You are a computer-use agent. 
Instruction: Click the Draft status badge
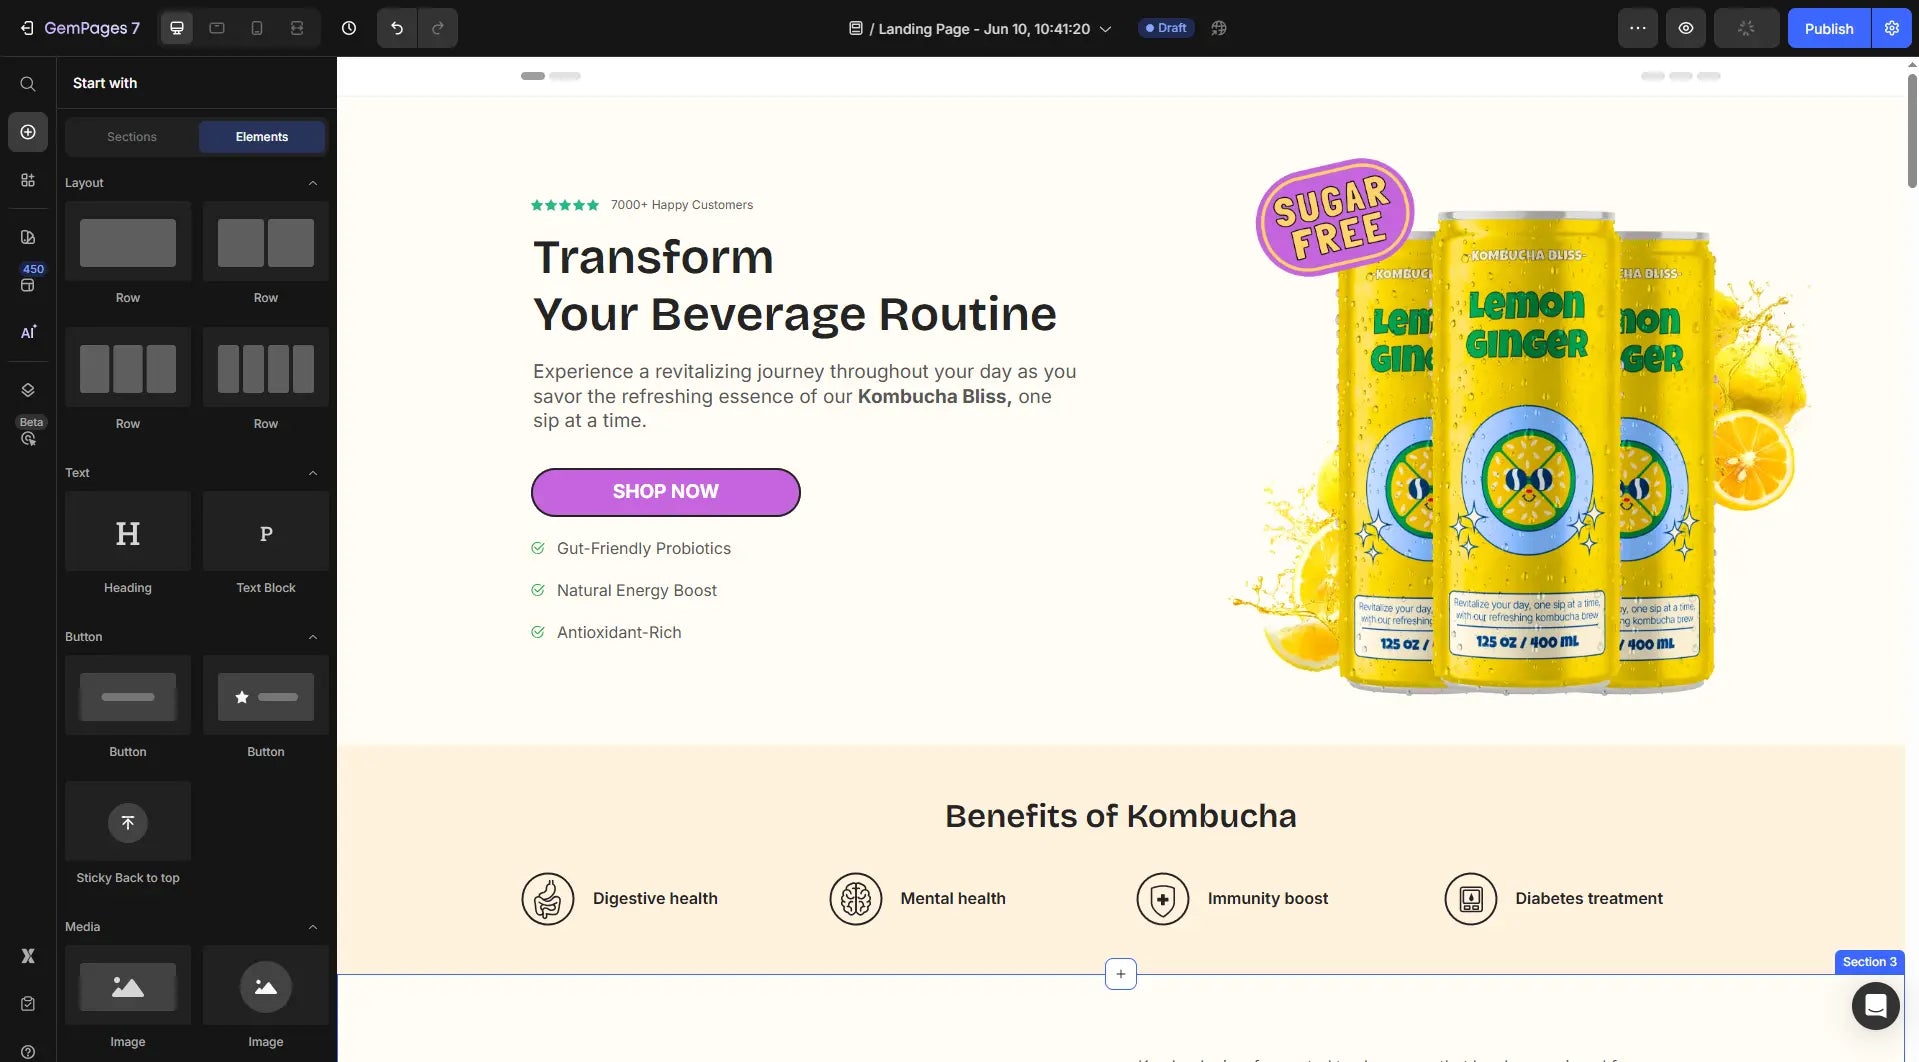point(1166,28)
